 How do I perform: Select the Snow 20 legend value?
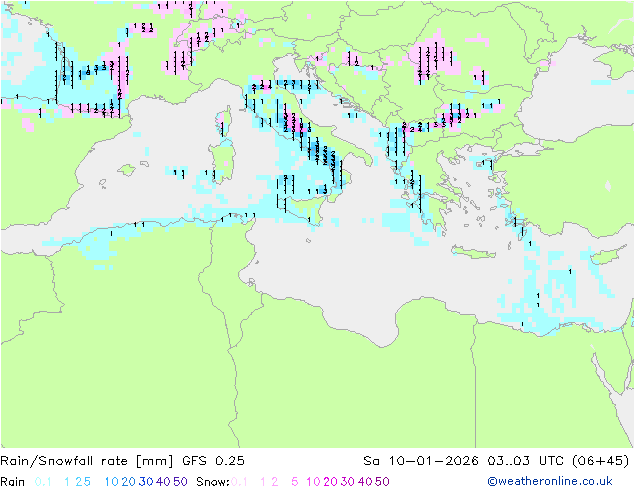point(330,482)
